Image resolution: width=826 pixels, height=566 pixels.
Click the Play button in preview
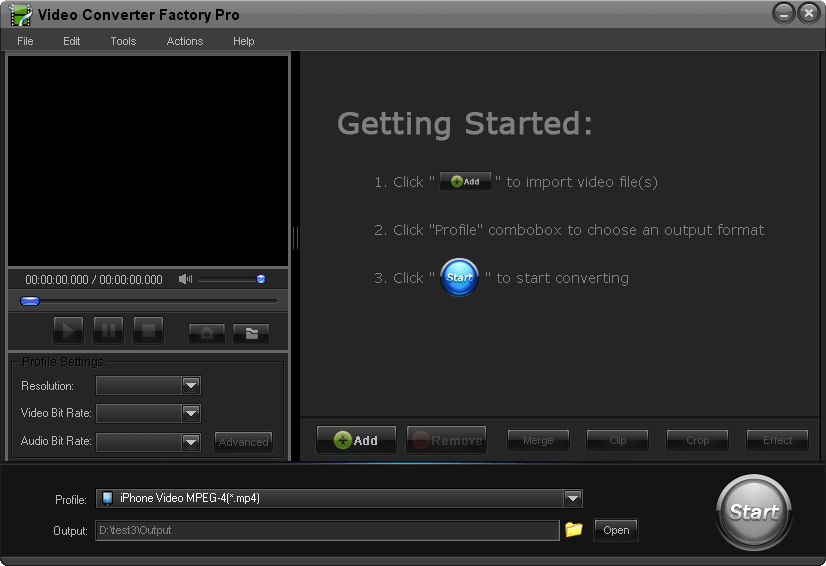[68, 330]
